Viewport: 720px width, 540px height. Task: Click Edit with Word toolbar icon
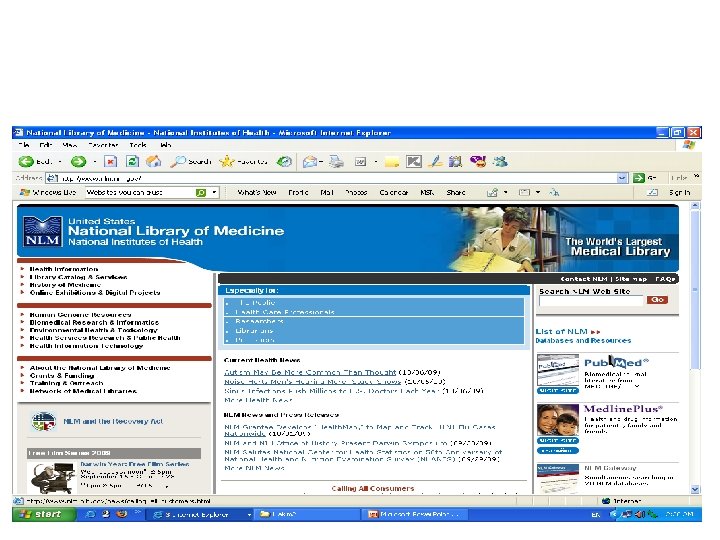click(360, 162)
